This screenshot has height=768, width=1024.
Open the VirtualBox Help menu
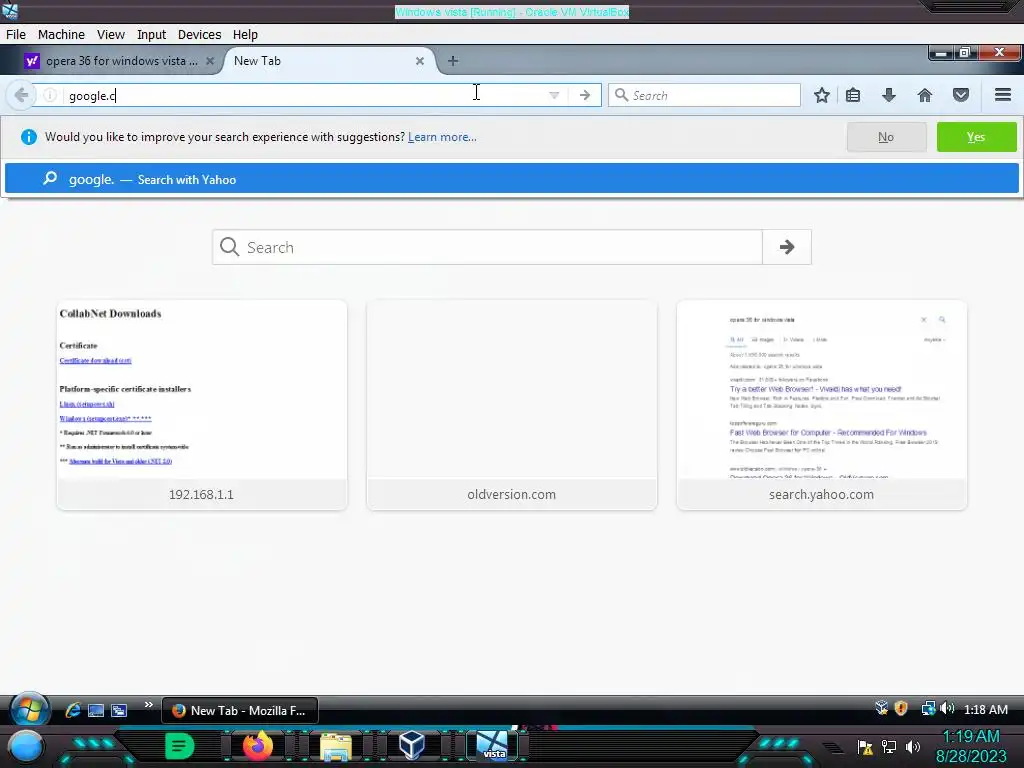[x=245, y=35]
